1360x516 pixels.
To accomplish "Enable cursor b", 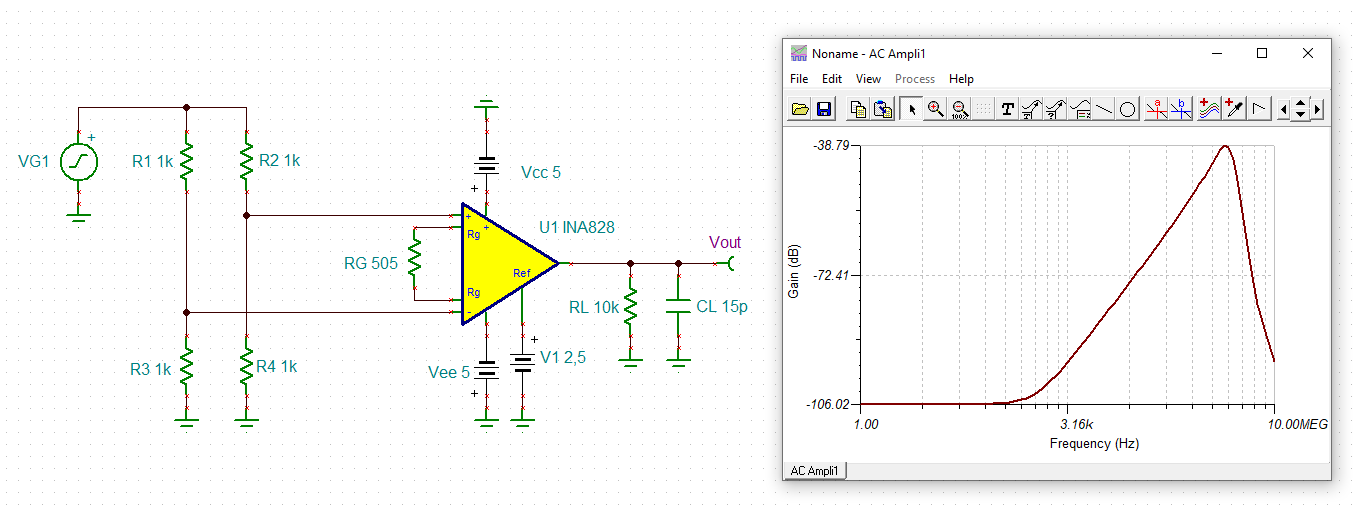I will tap(1180, 109).
